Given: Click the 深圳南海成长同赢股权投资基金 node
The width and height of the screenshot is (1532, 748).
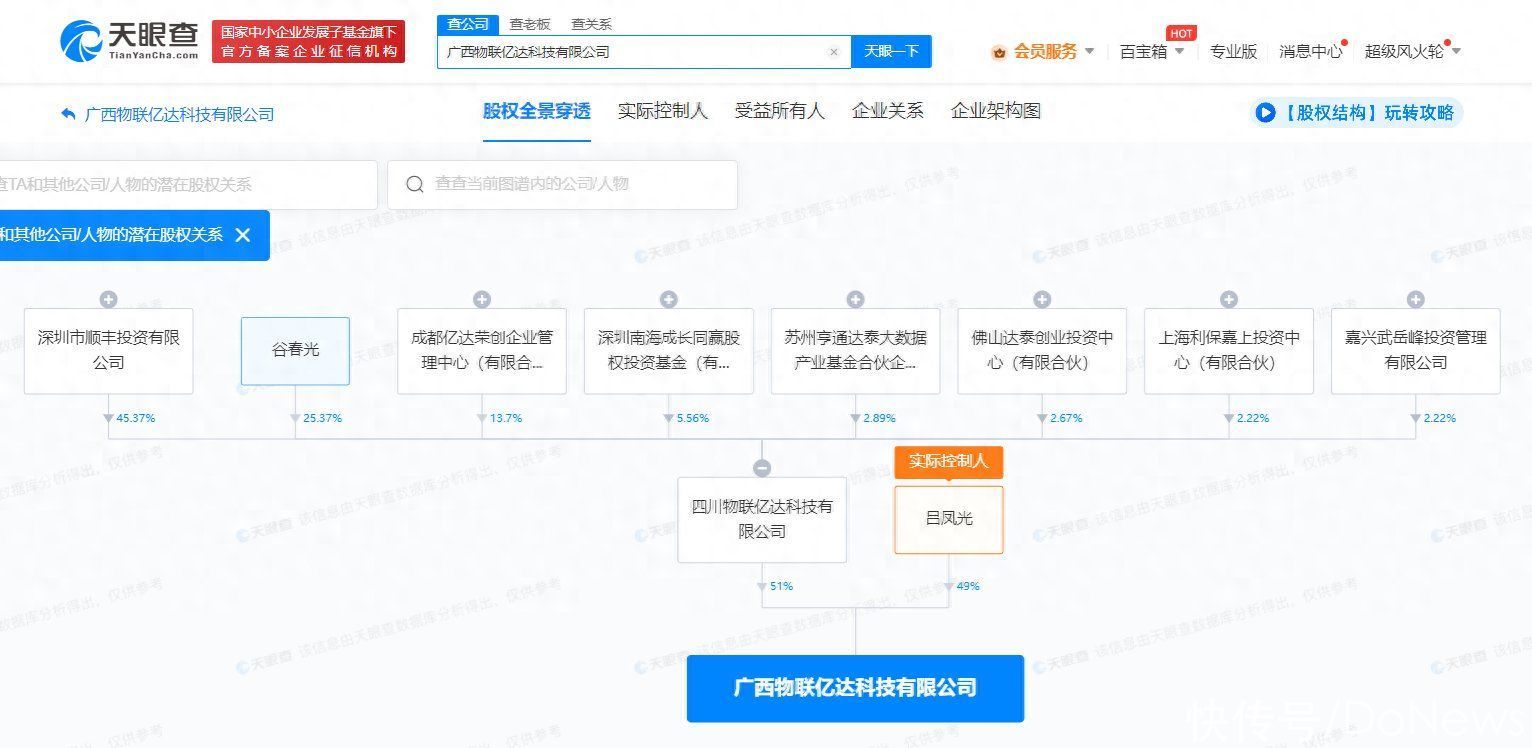Looking at the screenshot, I should [669, 351].
